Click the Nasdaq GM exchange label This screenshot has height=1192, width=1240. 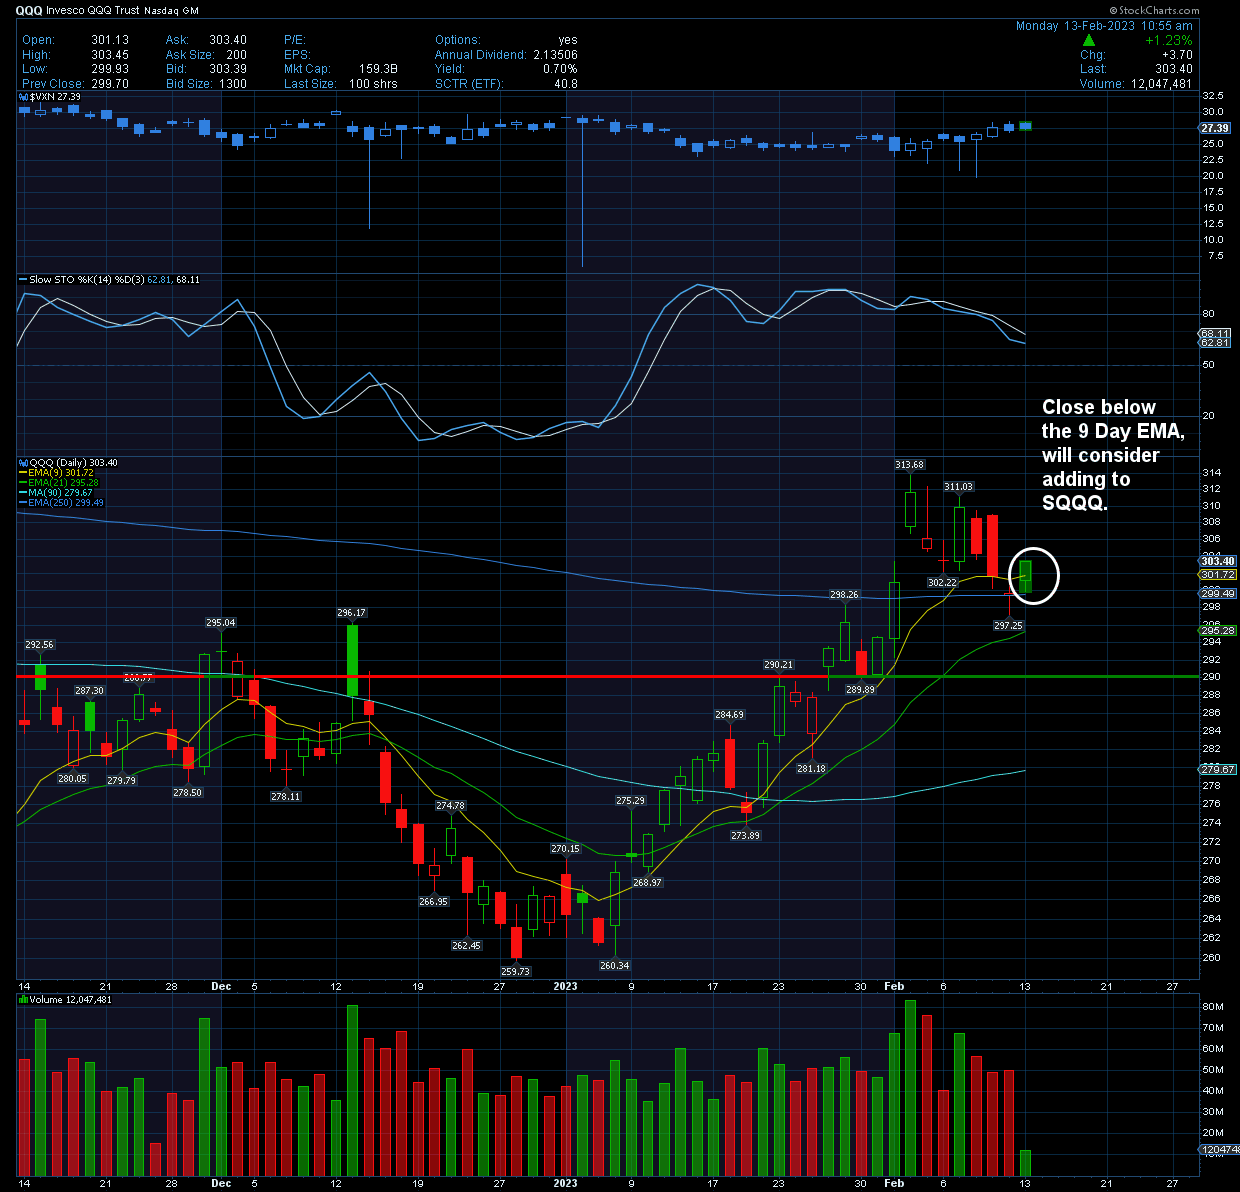pyautogui.click(x=171, y=11)
